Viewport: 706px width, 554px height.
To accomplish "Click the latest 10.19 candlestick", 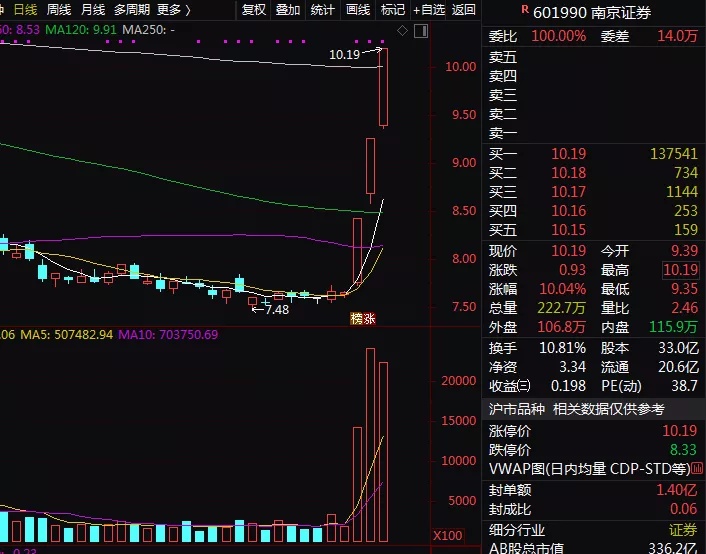I will [x=384, y=87].
